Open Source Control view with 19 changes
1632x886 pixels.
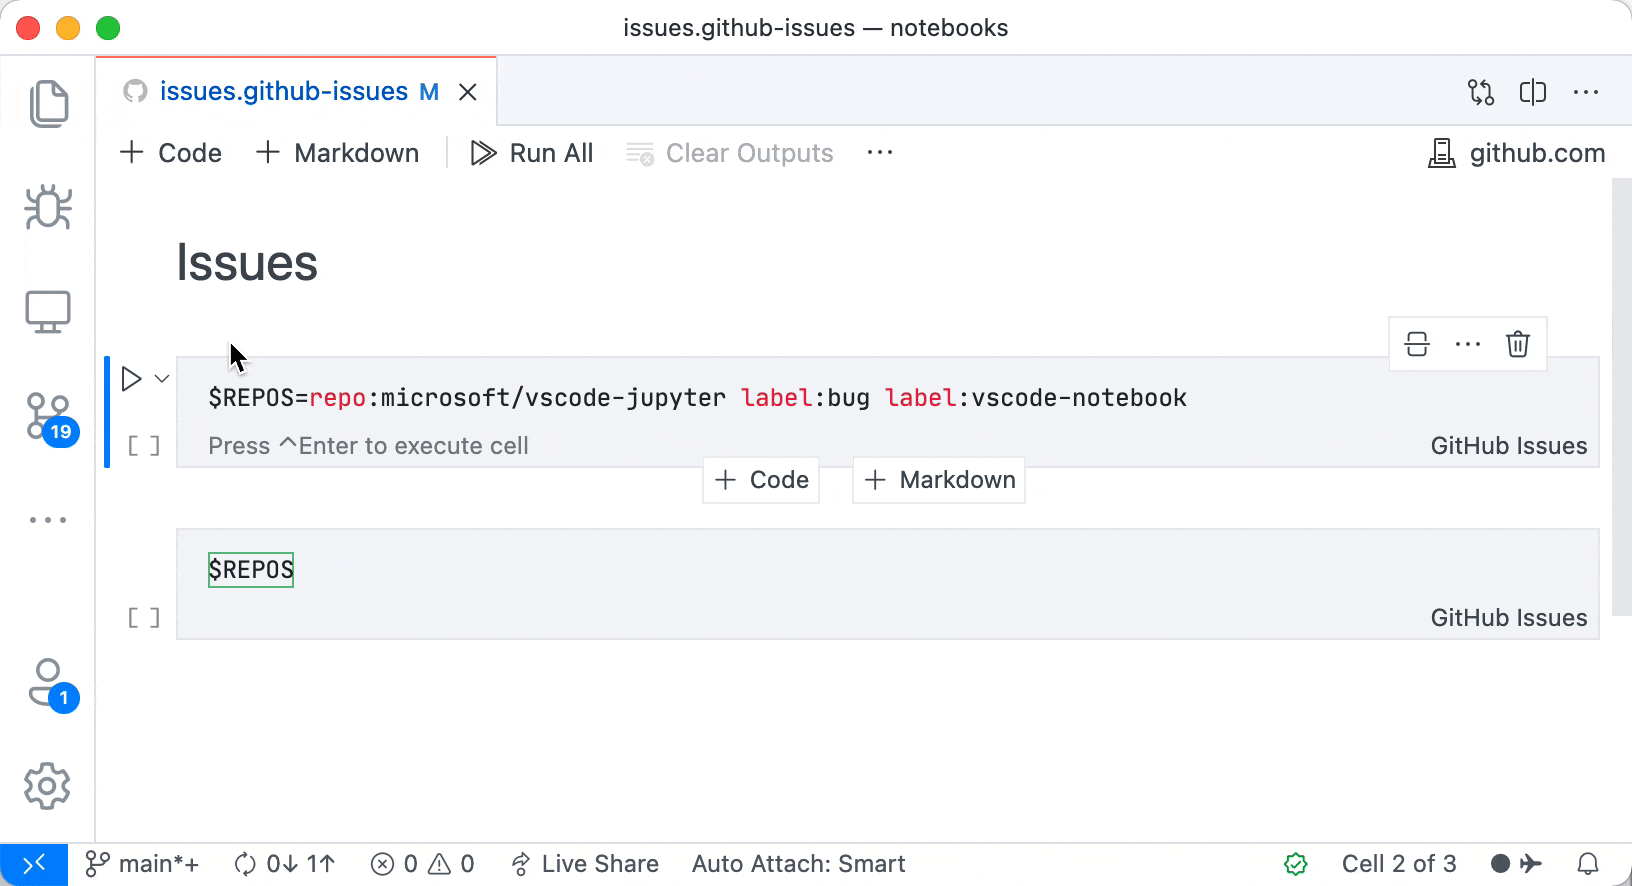48,417
